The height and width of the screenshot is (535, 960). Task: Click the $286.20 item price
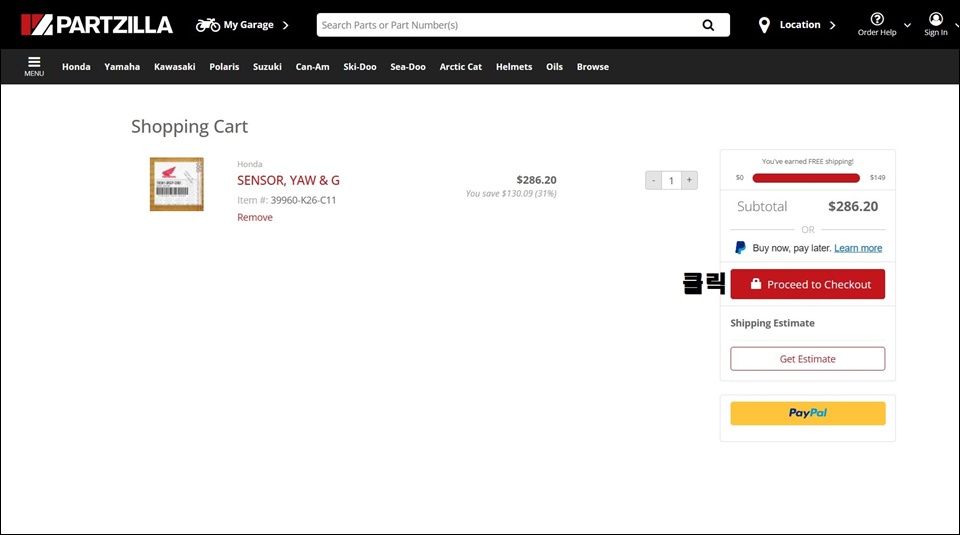coord(536,180)
